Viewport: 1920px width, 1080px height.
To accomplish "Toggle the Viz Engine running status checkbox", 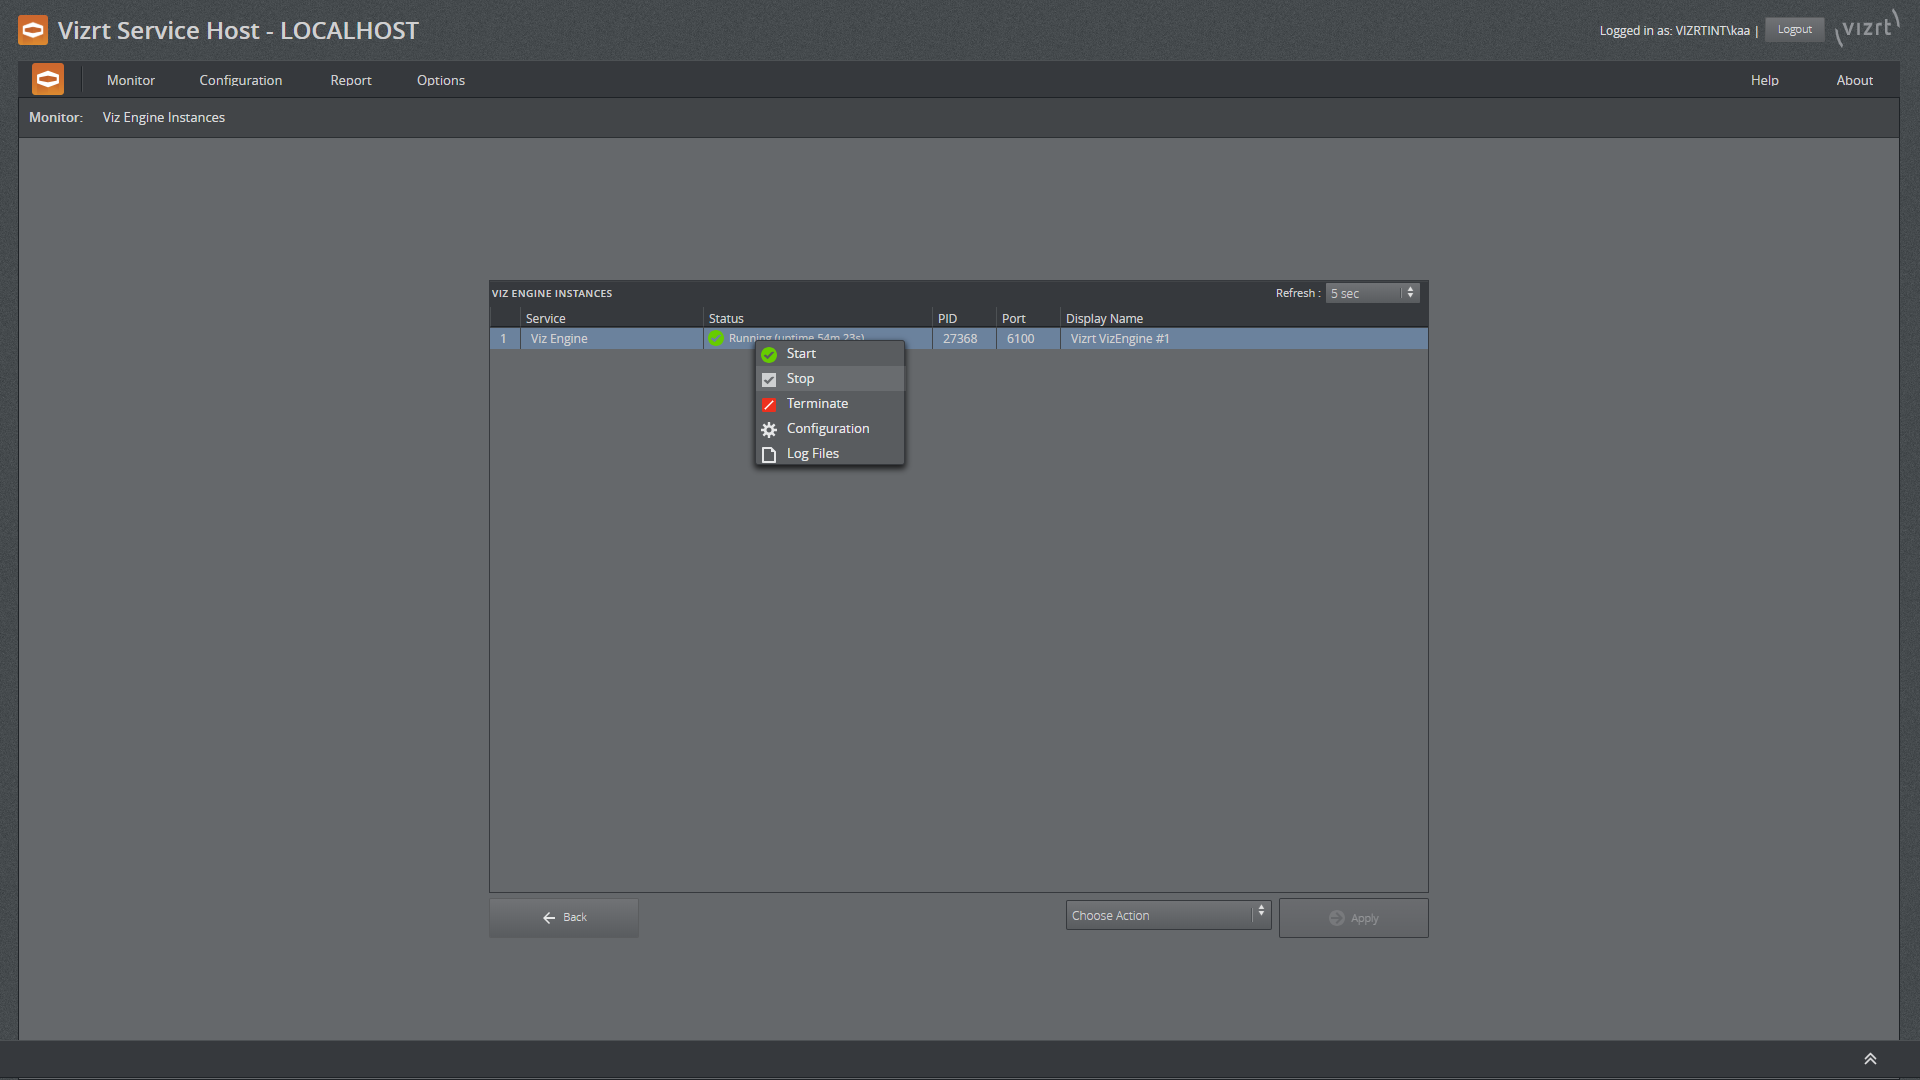I will click(769, 378).
